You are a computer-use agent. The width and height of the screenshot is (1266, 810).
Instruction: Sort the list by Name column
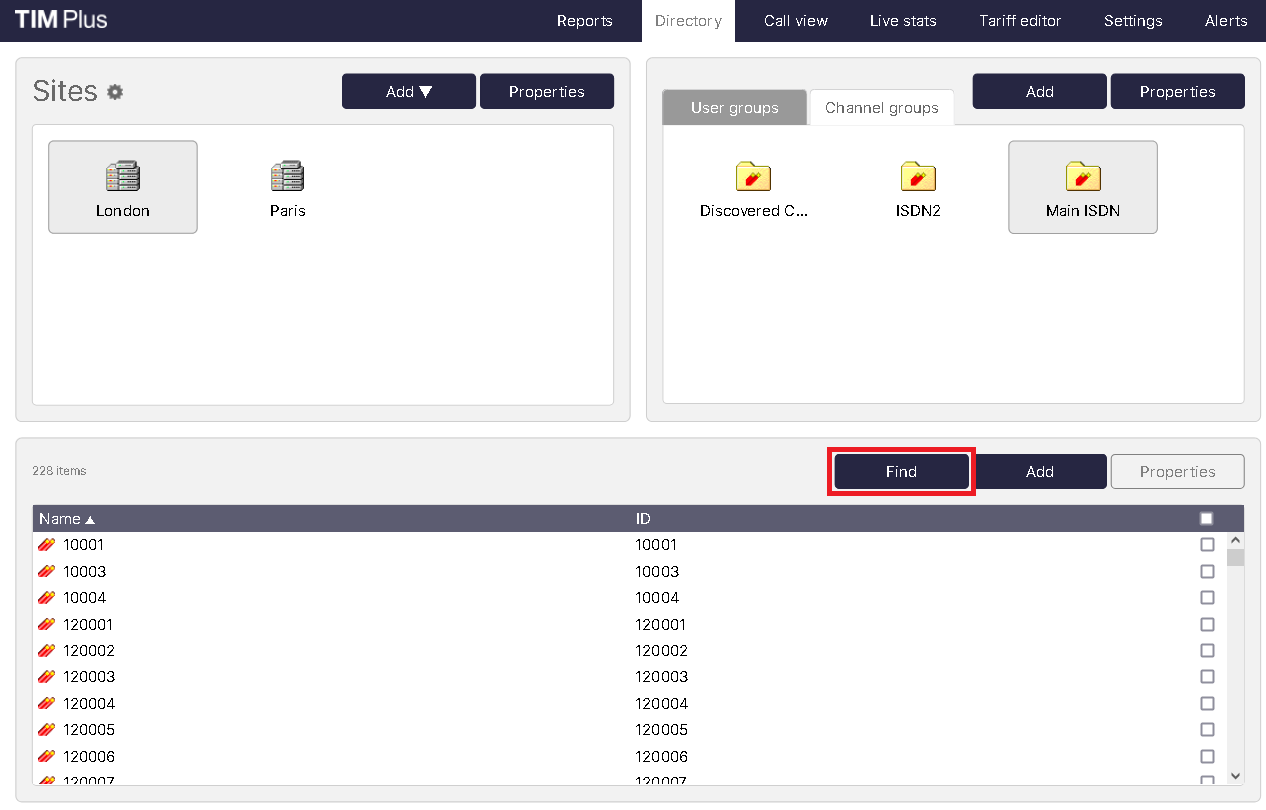point(60,519)
